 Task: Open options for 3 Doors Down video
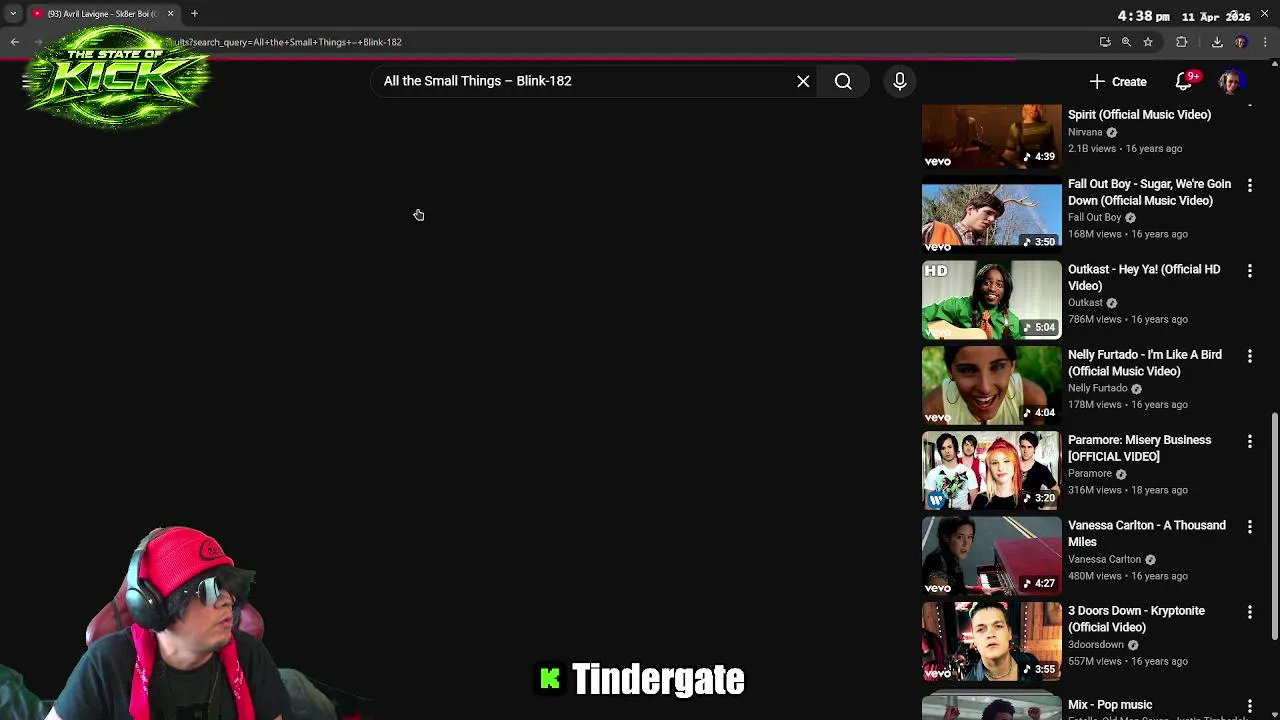pos(1249,612)
